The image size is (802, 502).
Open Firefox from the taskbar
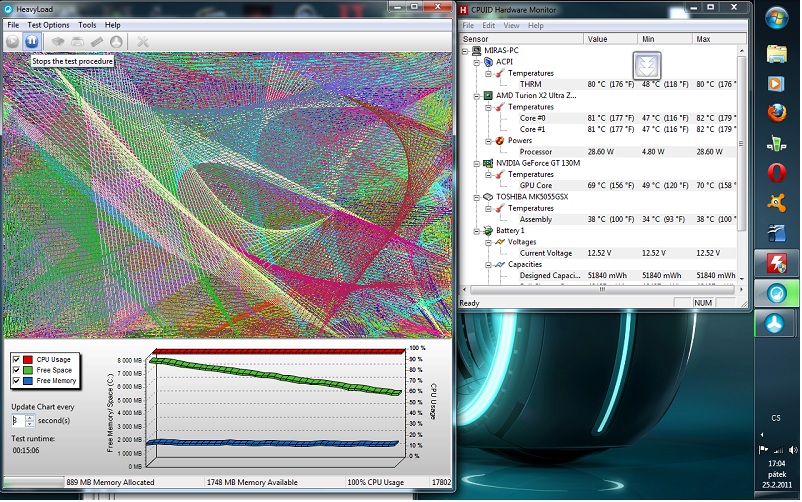[x=776, y=112]
